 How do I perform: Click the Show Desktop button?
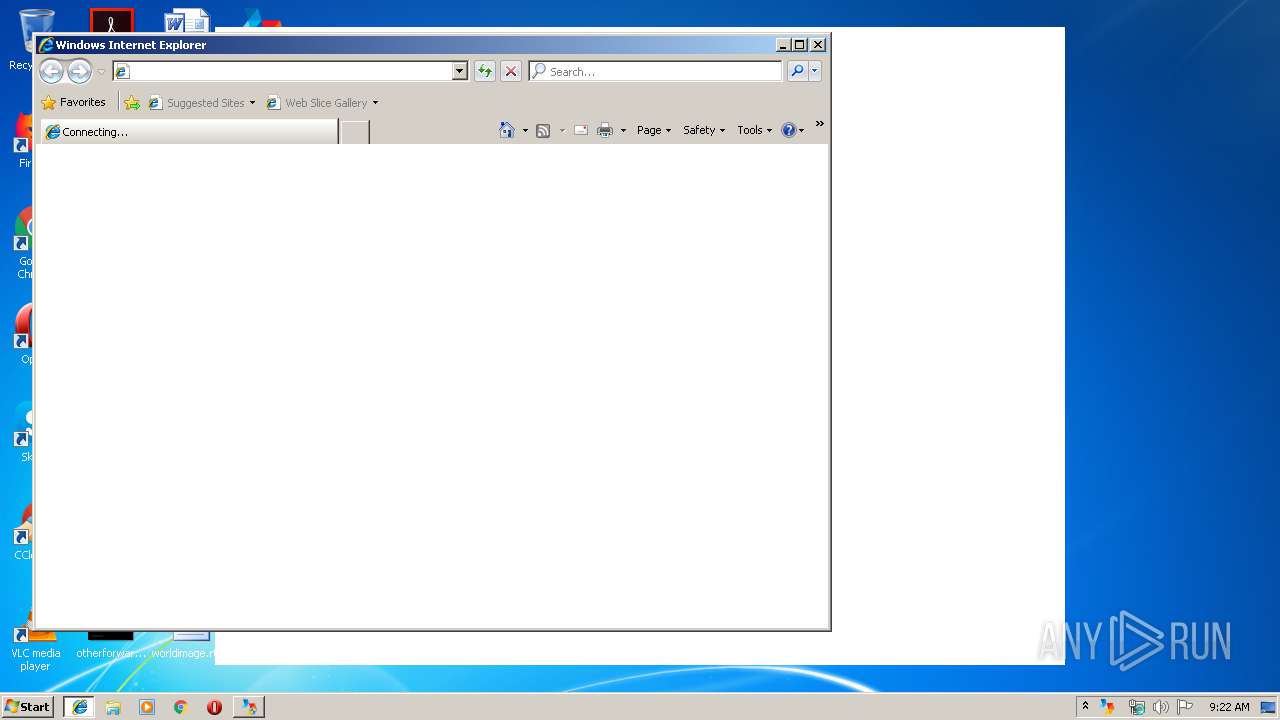tap(1269, 707)
